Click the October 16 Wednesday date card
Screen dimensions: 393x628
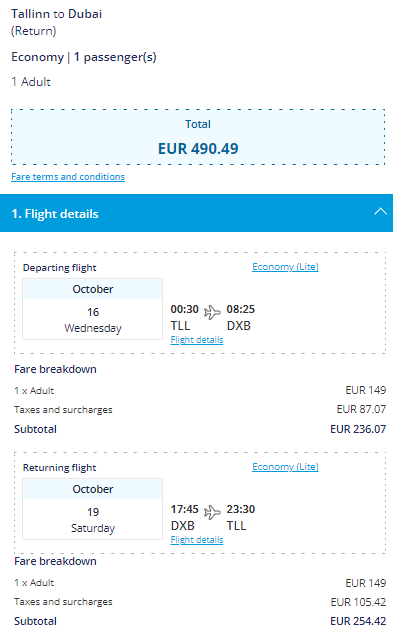[x=93, y=309]
